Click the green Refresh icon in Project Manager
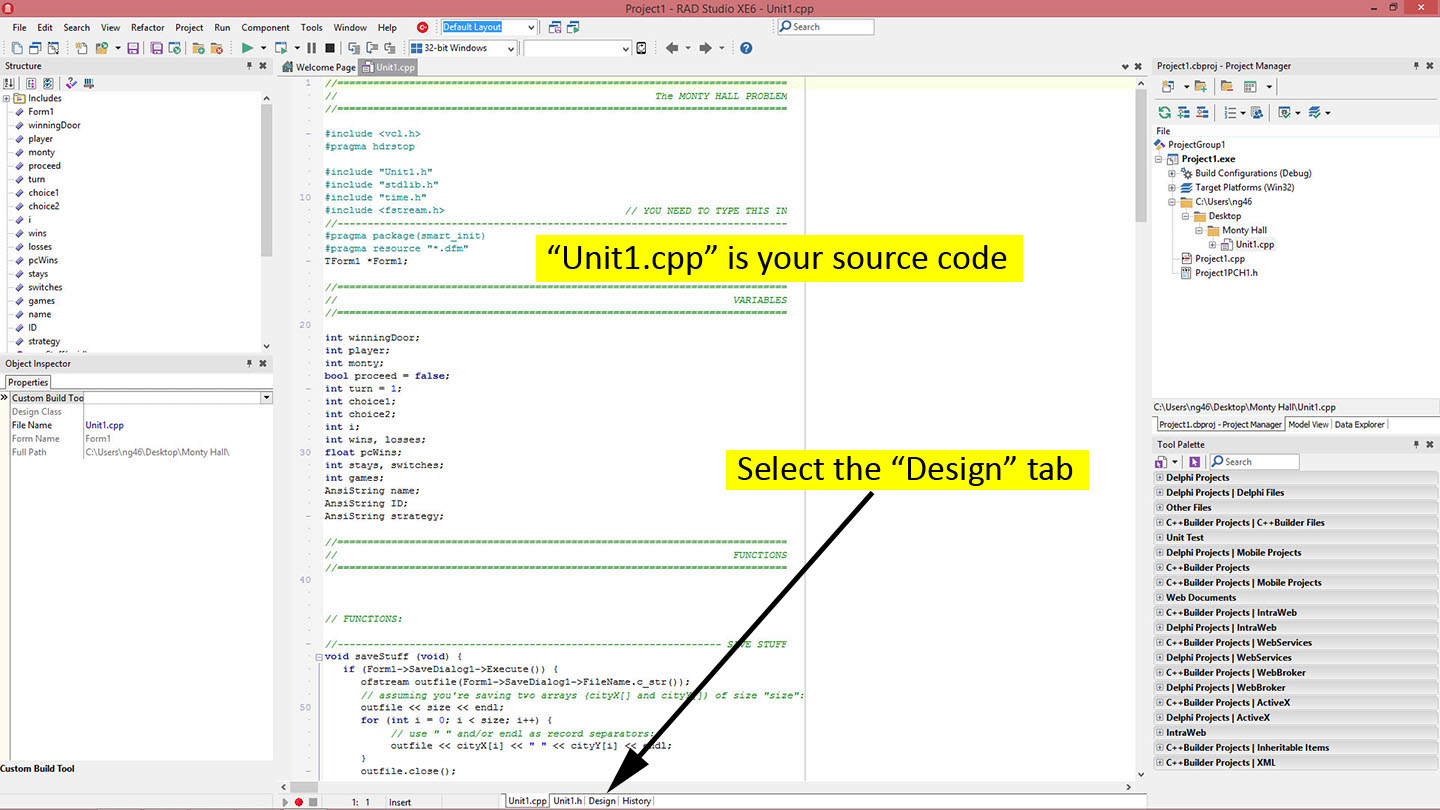This screenshot has width=1440, height=810. 1164,112
